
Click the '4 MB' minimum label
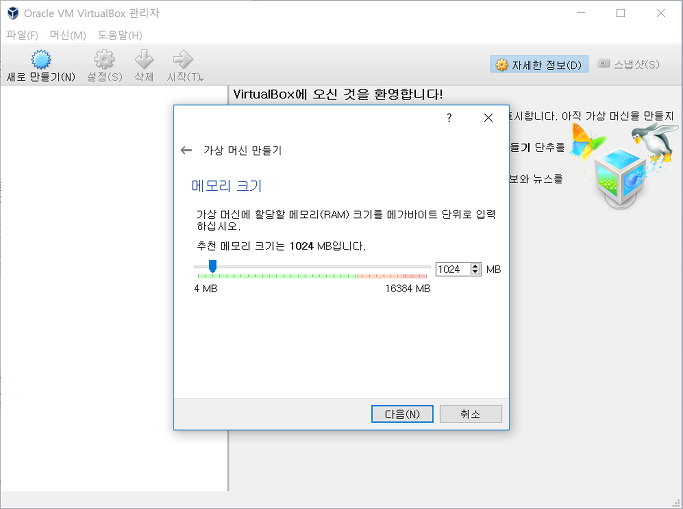(206, 288)
